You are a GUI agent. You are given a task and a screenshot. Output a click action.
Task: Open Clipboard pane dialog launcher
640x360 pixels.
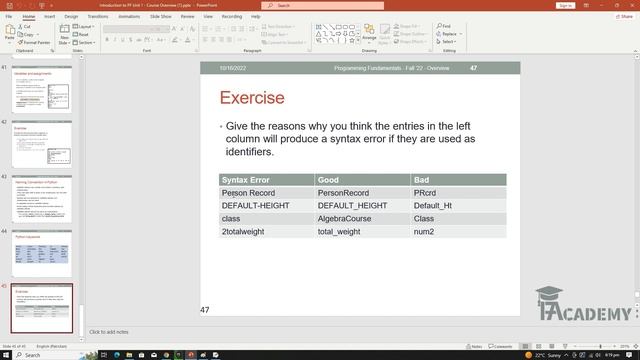tap(52, 51)
